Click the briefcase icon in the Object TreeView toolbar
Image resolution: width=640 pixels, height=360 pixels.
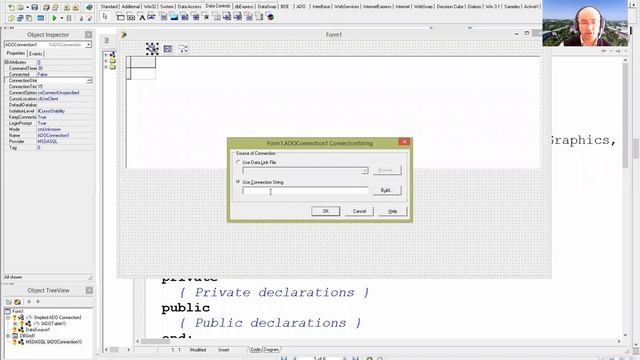pos(18,302)
